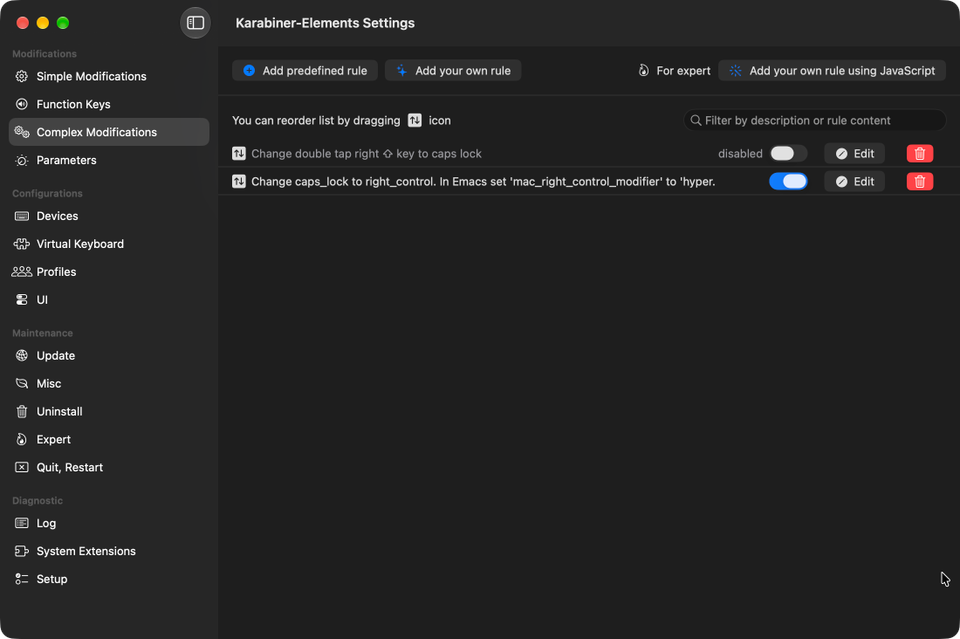Click the System Extensions icon
This screenshot has width=960, height=639.
tap(21, 551)
